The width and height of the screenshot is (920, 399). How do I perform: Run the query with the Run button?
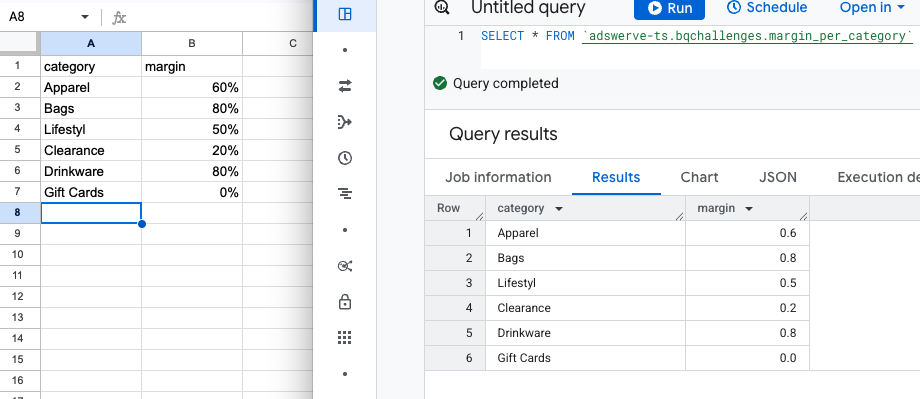click(669, 8)
